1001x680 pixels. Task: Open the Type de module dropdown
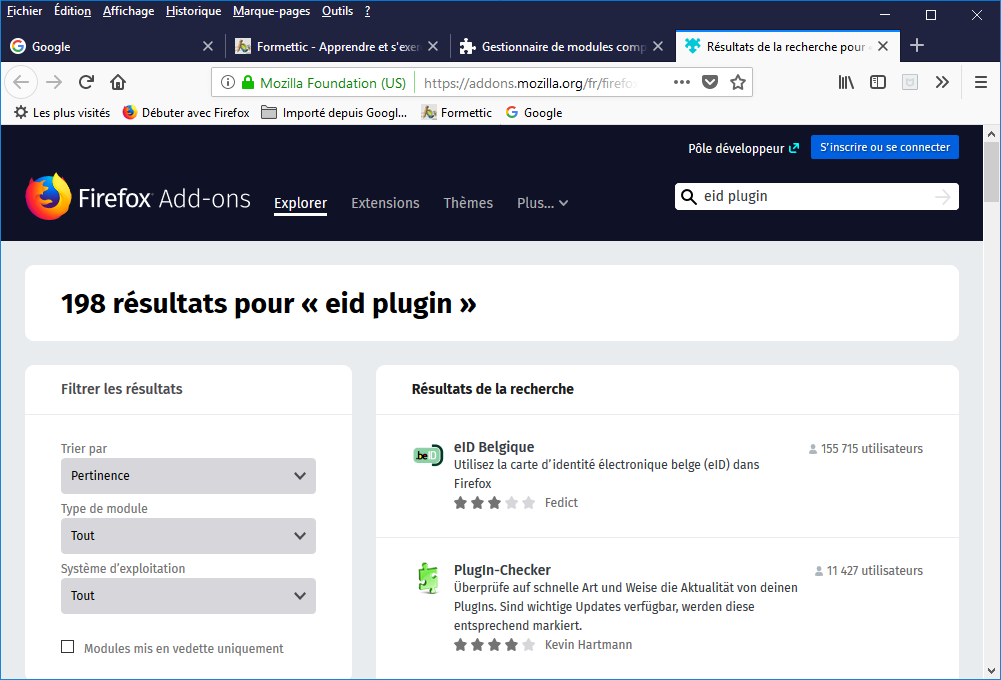188,536
